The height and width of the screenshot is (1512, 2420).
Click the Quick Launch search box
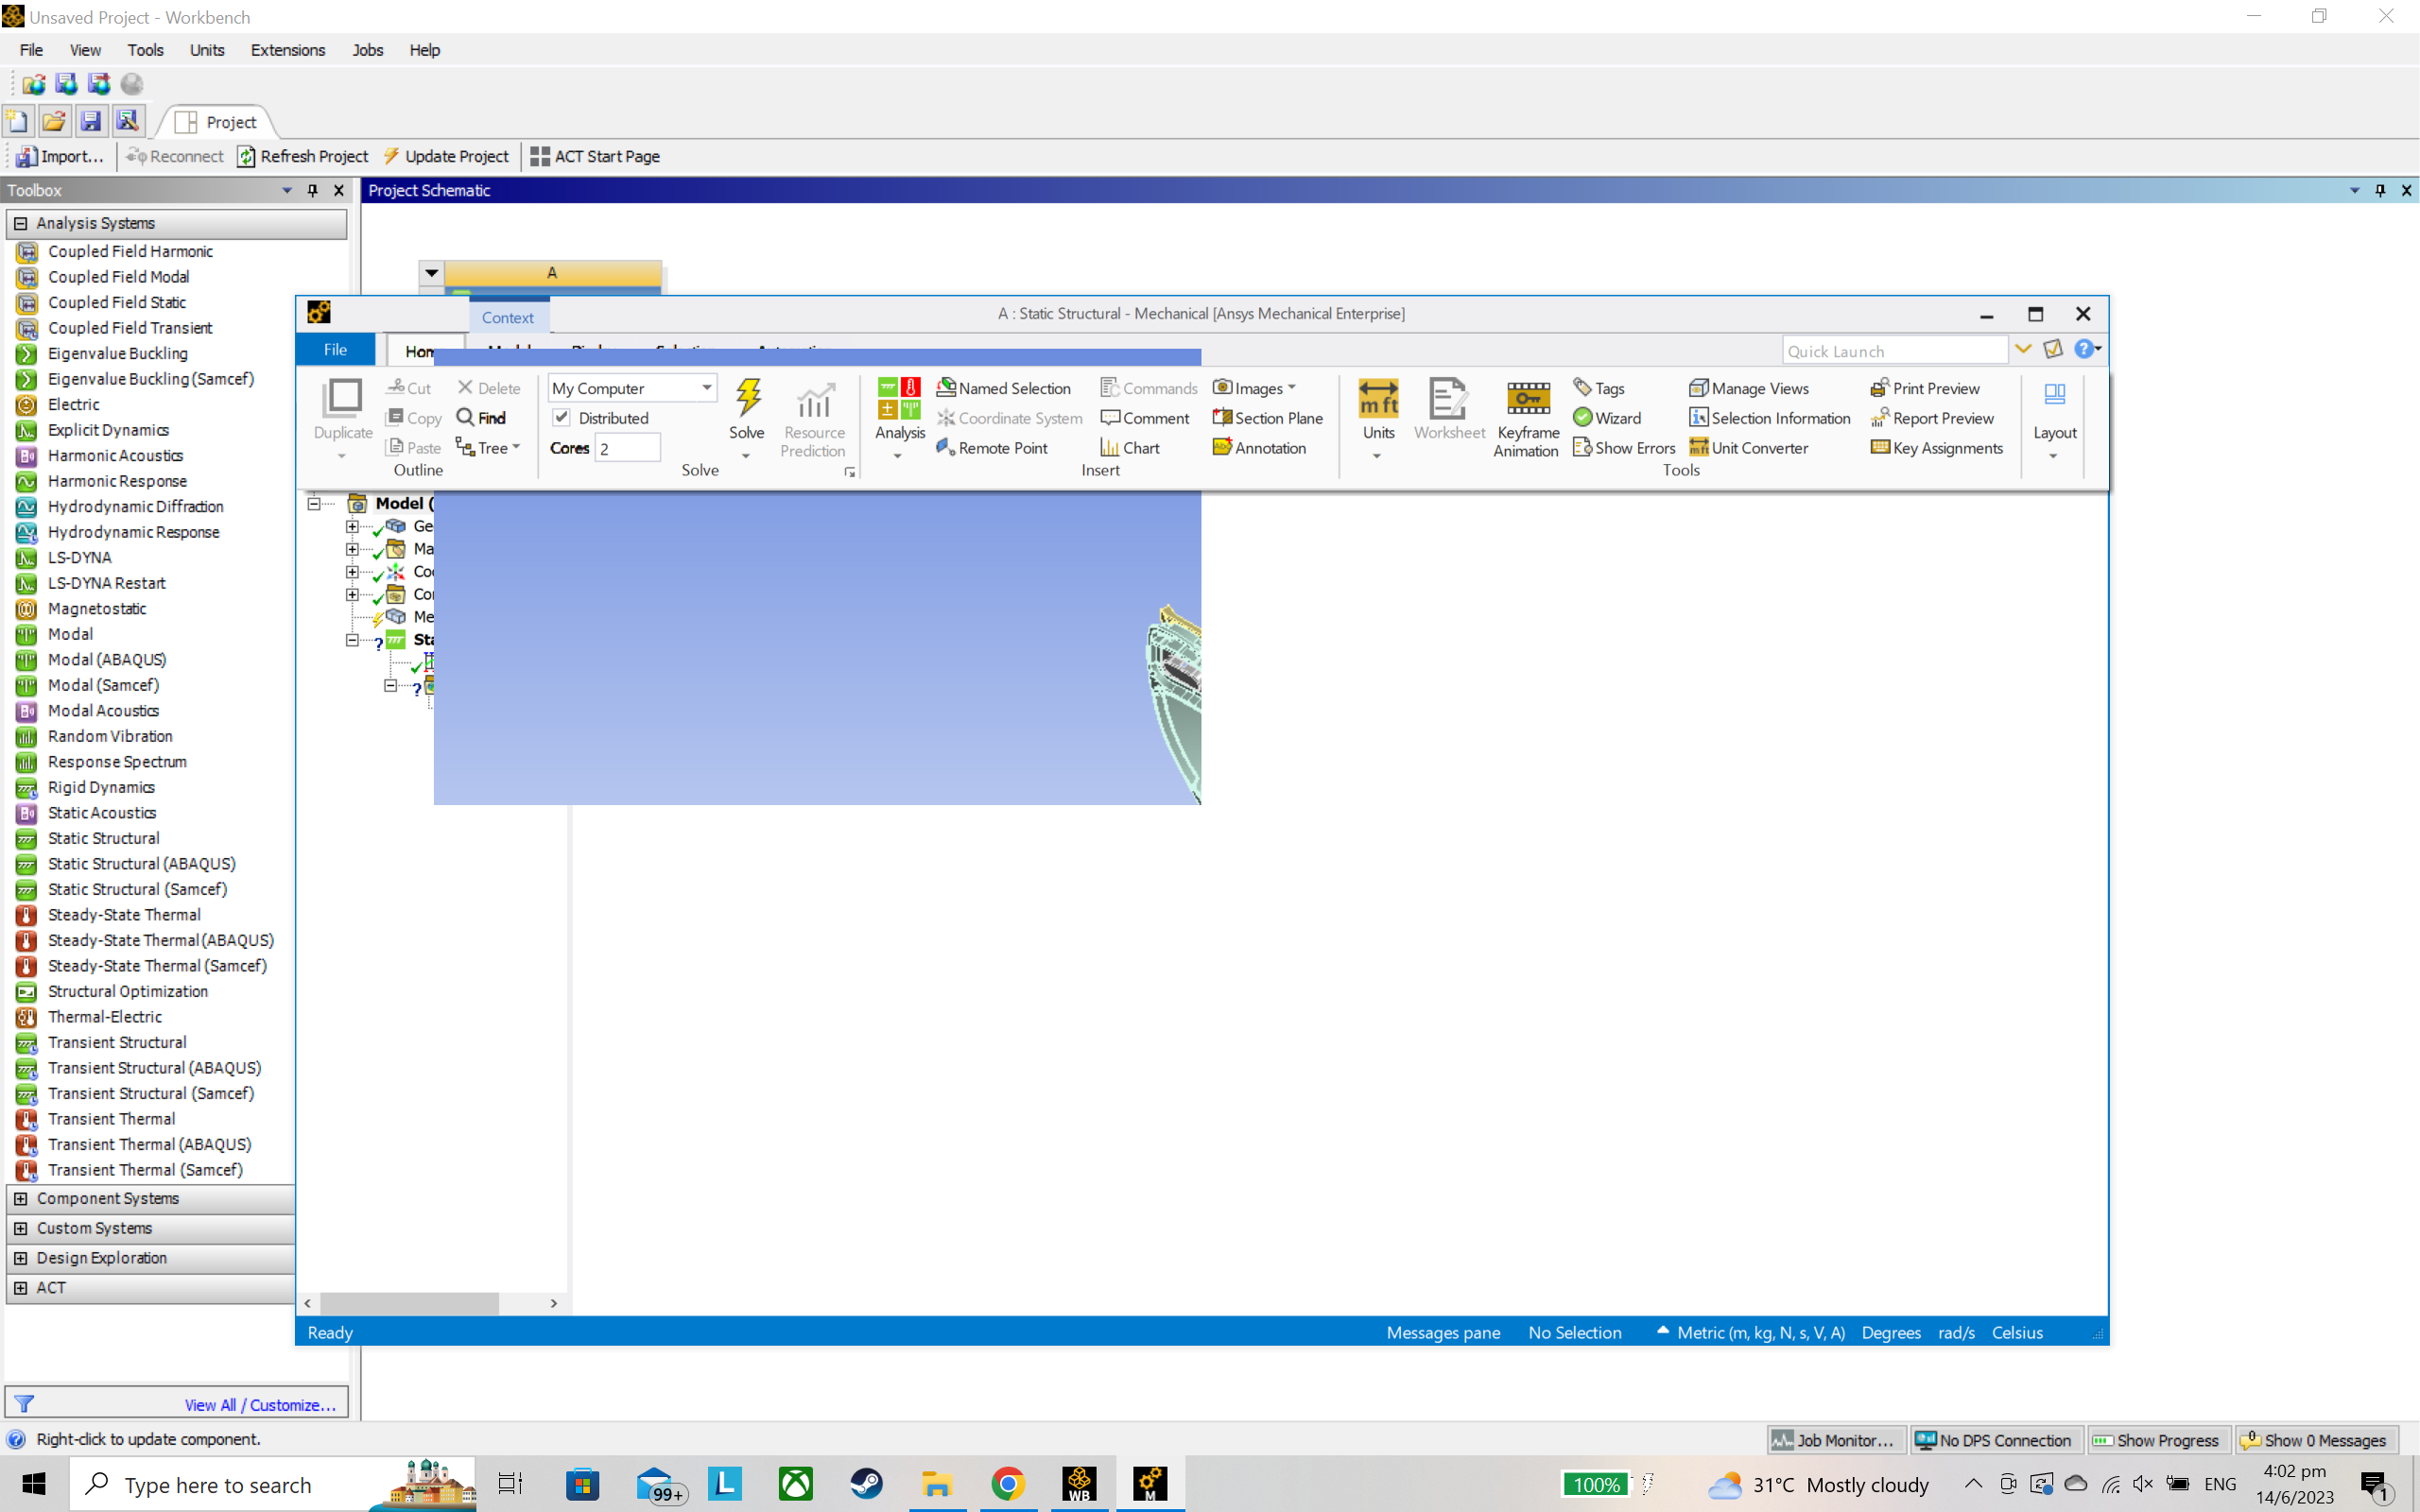1894,350
